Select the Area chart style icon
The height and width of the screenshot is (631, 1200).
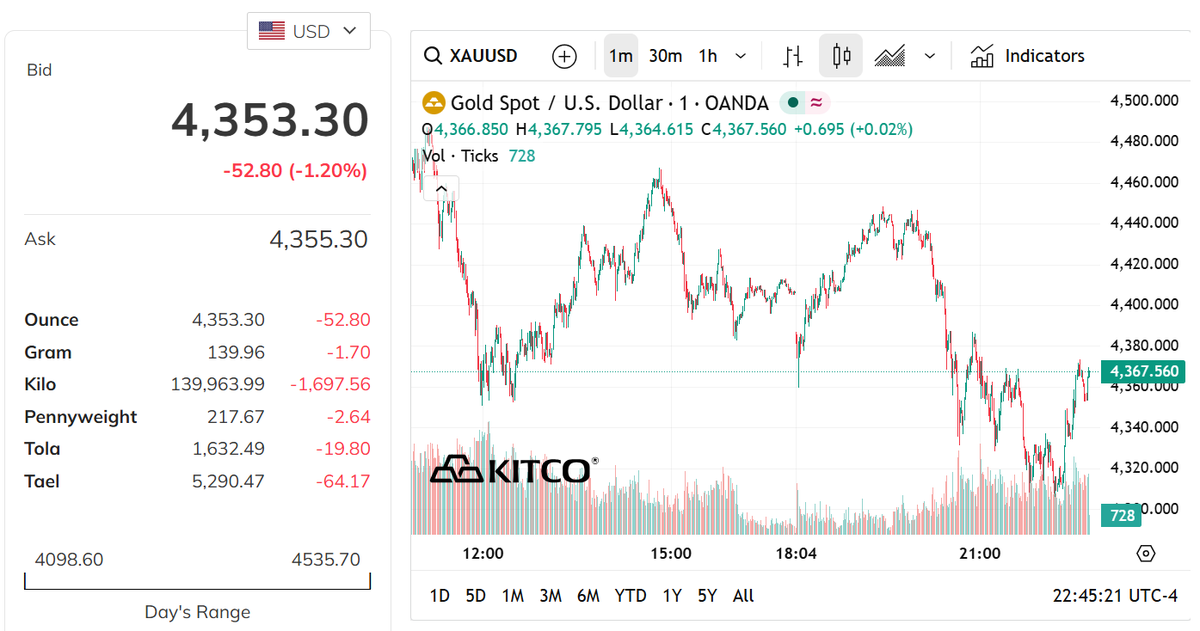[889, 56]
